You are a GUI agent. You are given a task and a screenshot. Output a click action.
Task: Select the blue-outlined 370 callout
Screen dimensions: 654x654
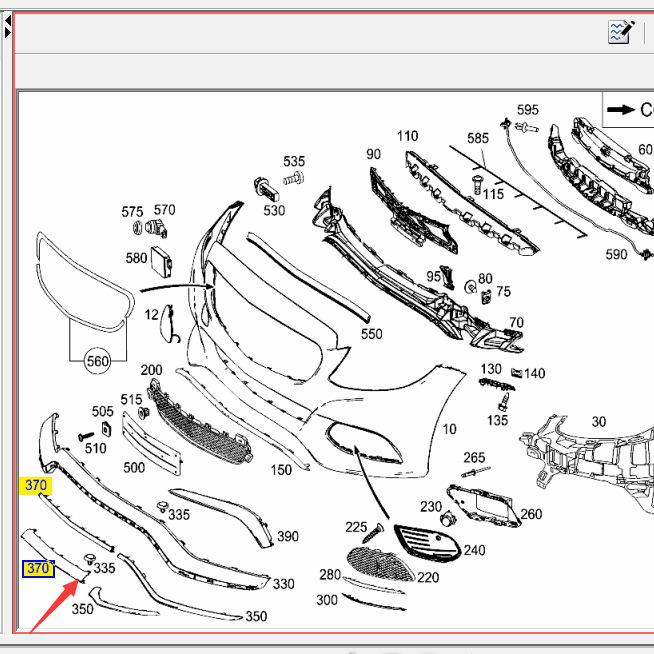[x=38, y=569]
